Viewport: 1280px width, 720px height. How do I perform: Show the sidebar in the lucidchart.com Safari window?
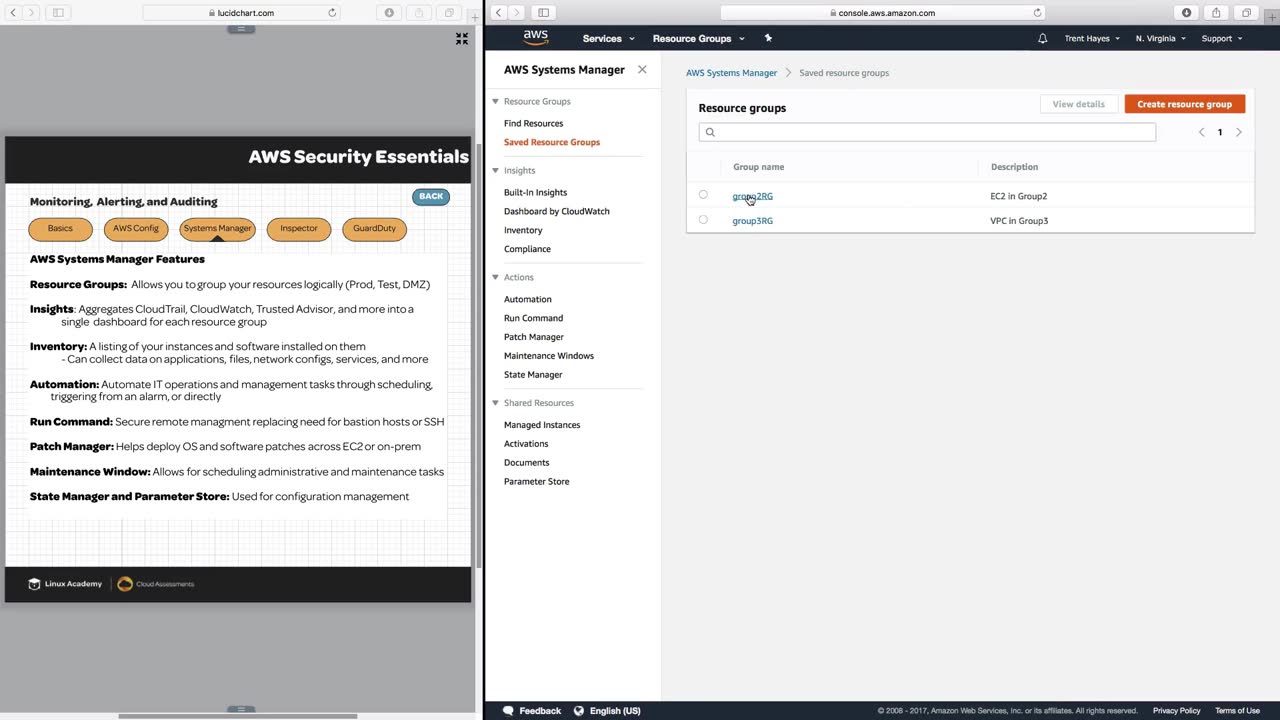point(58,13)
